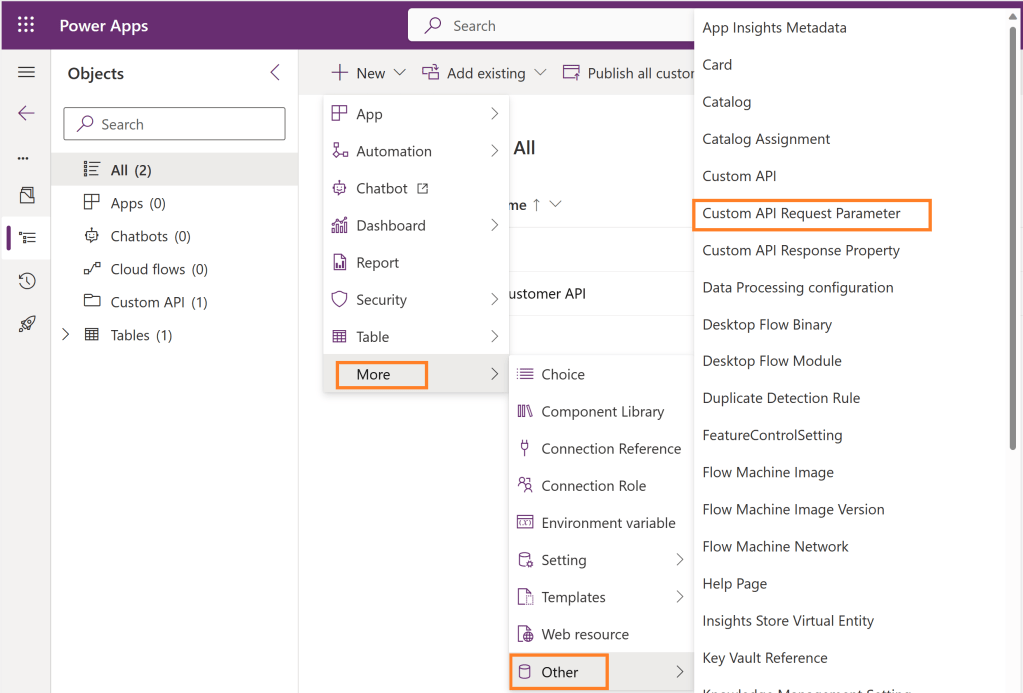This screenshot has width=1023, height=693.
Task: Click the back arrow in left rail
Action: click(27, 113)
